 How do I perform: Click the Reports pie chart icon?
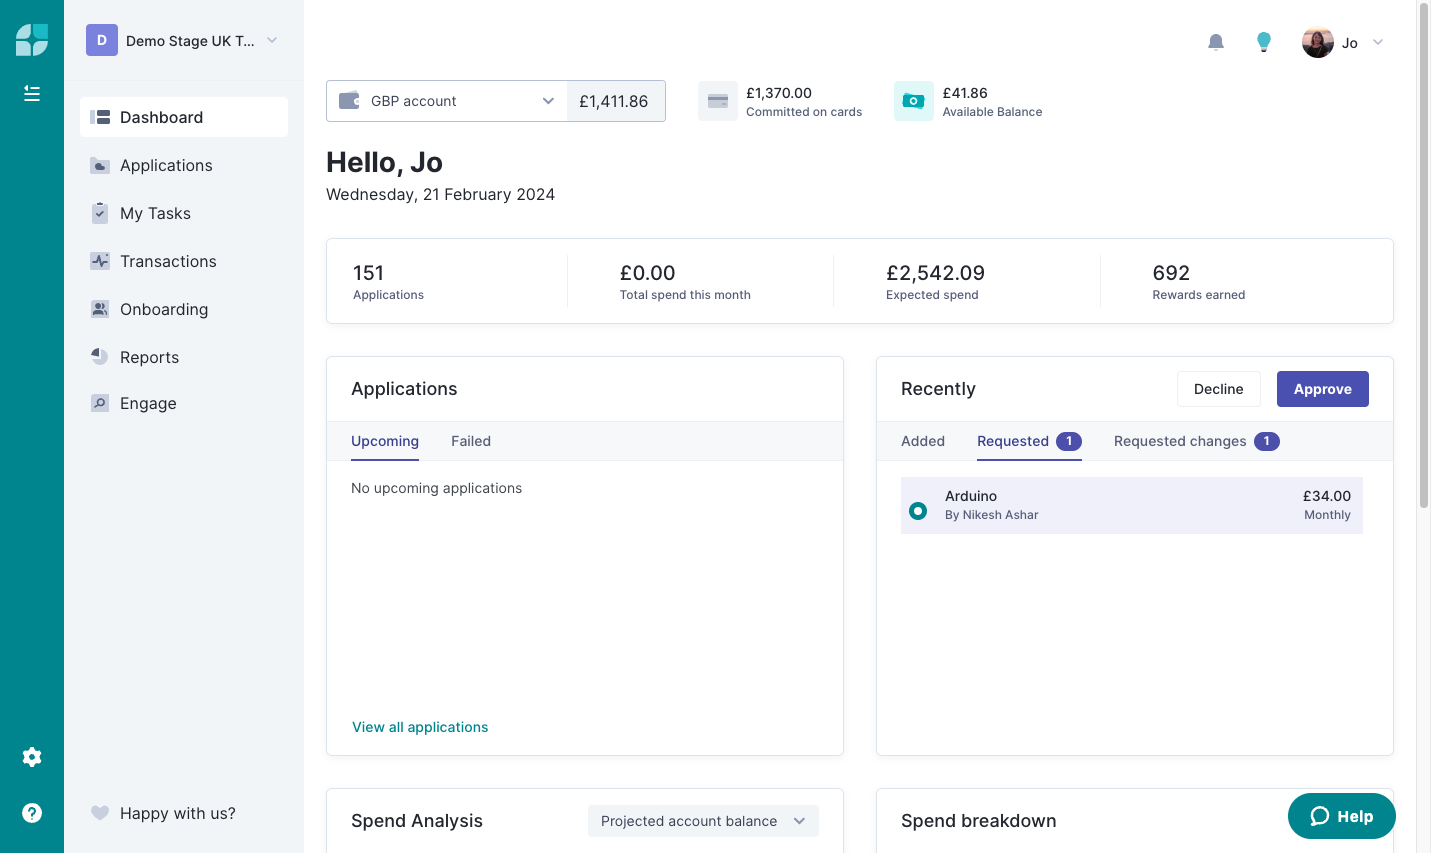point(100,357)
